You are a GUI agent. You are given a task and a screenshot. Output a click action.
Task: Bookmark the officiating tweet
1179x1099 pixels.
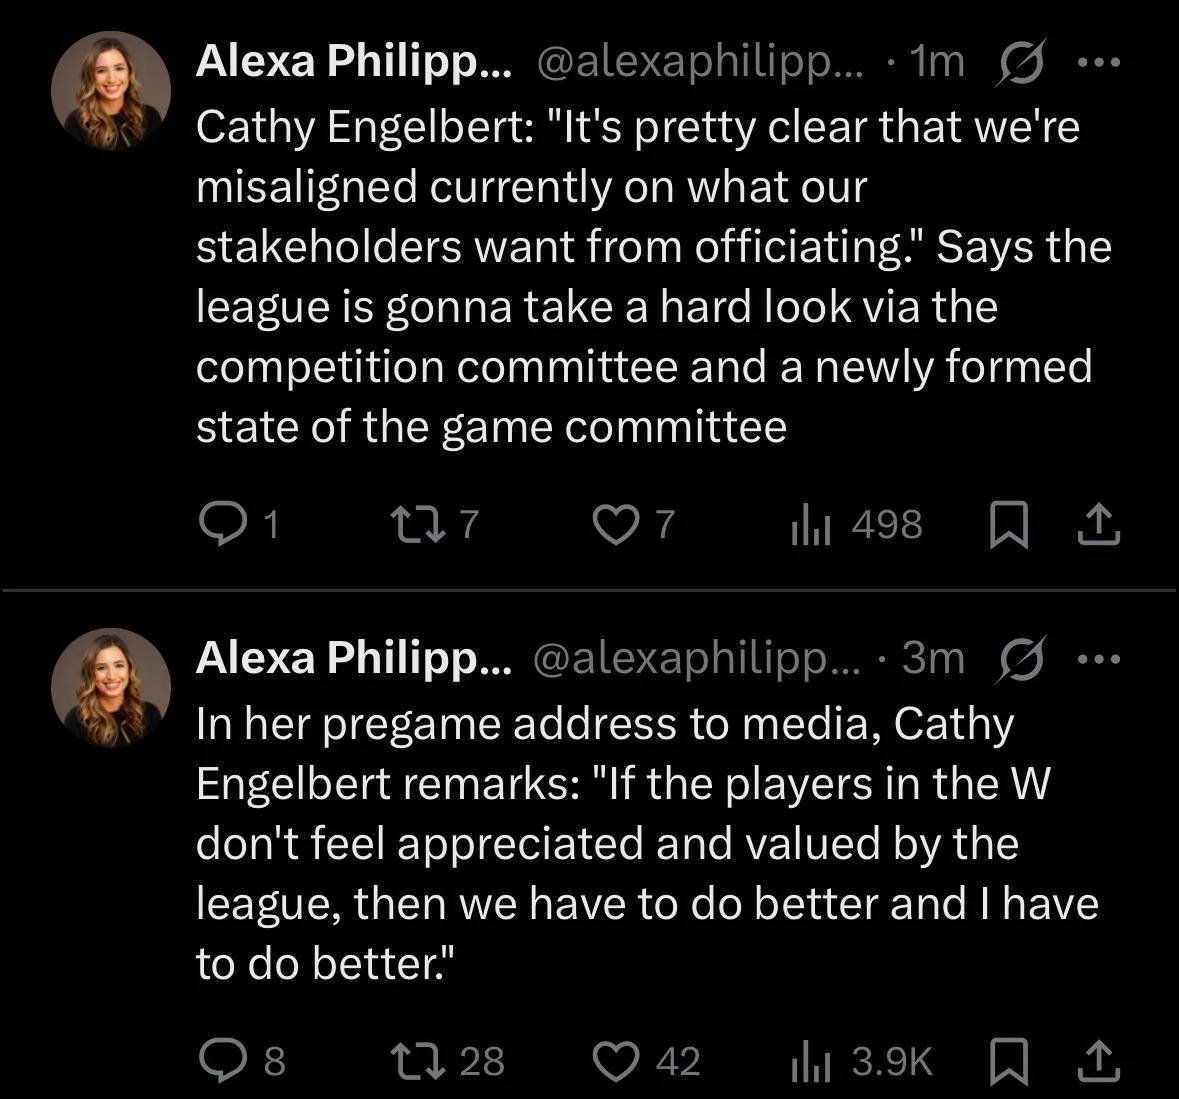[x=1008, y=524]
